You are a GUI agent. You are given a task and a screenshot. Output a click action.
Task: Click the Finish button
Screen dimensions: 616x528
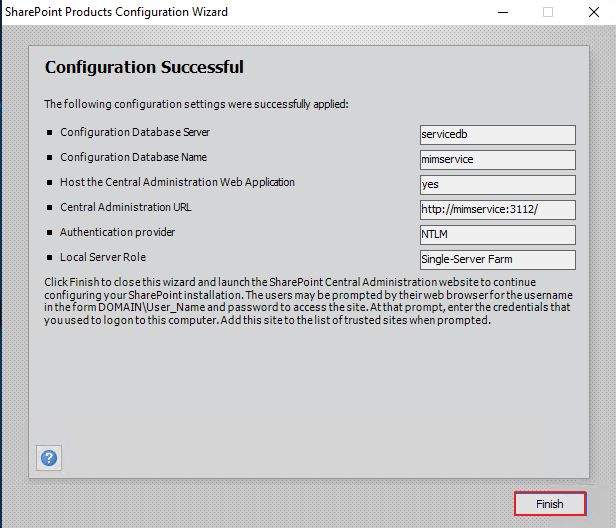550,504
